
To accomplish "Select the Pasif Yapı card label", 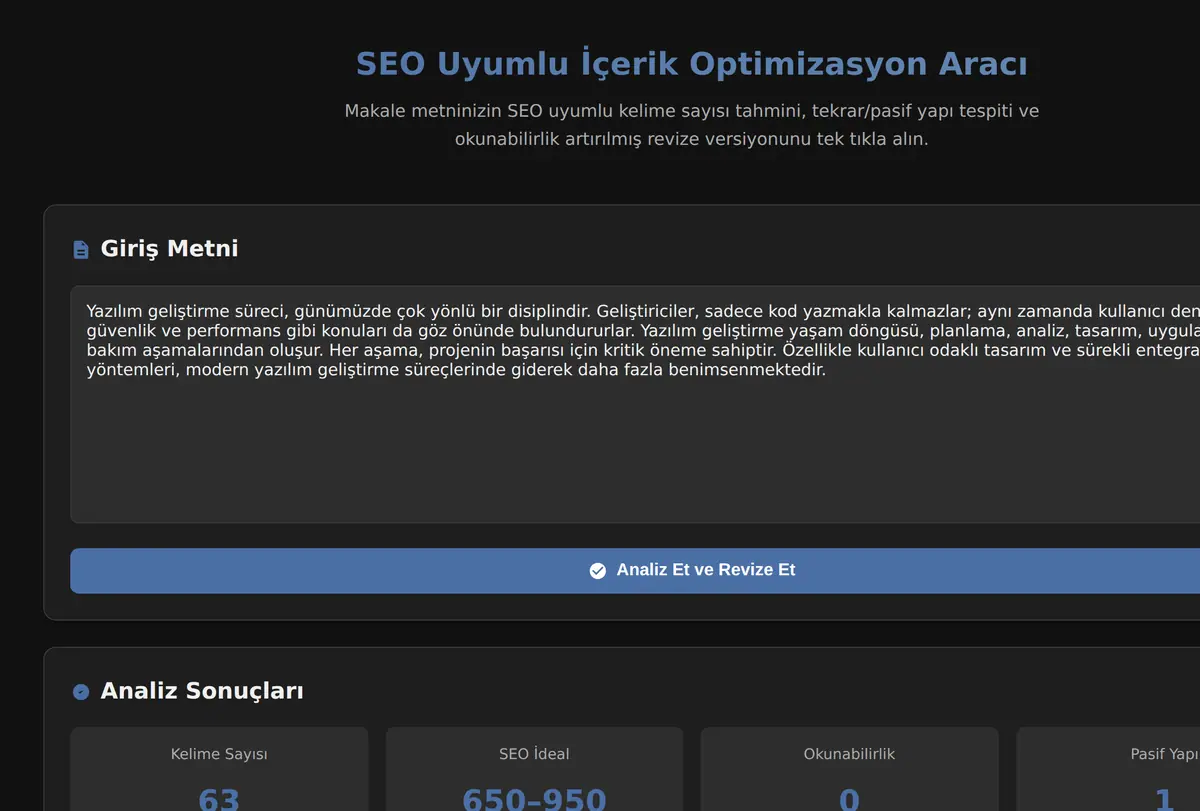I will coord(1165,754).
